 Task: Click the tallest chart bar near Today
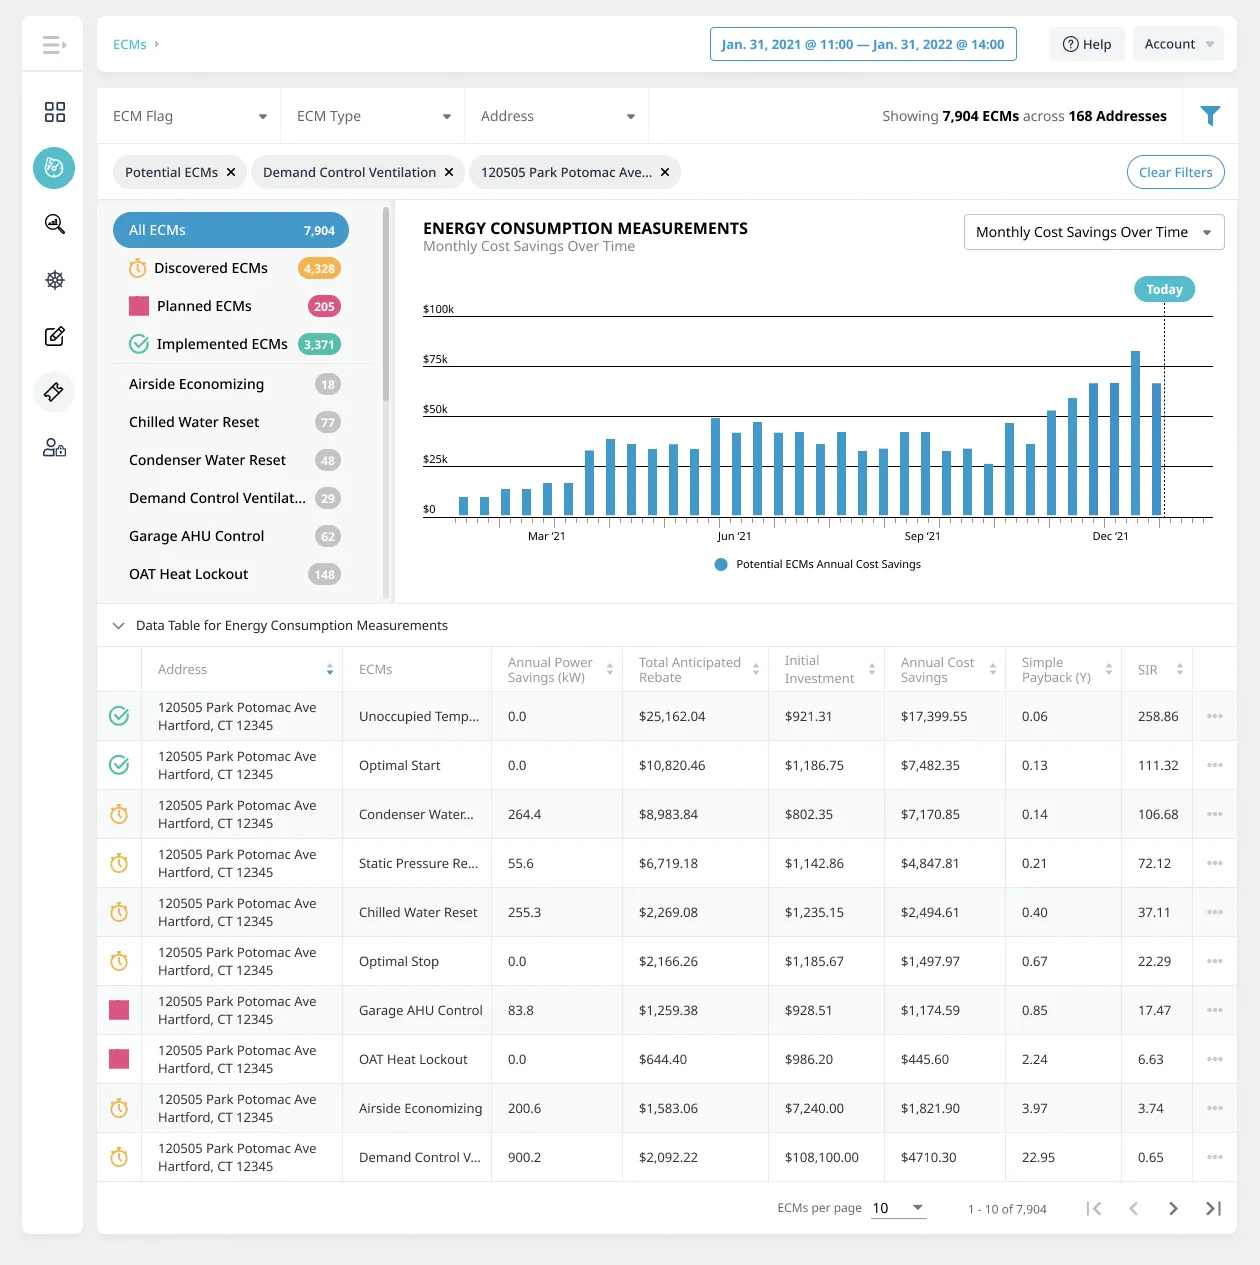[1135, 433]
